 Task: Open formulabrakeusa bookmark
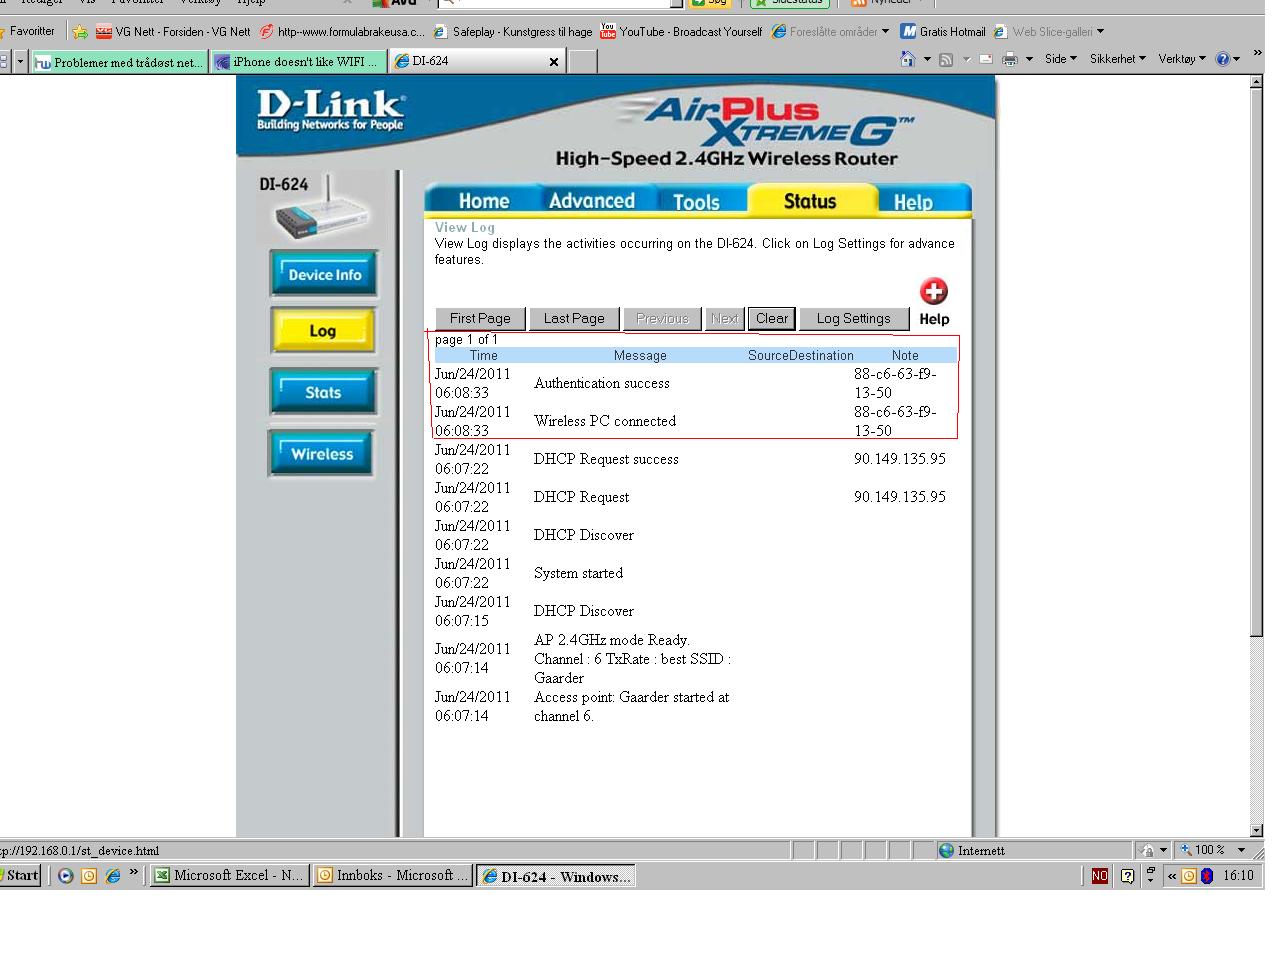(342, 32)
